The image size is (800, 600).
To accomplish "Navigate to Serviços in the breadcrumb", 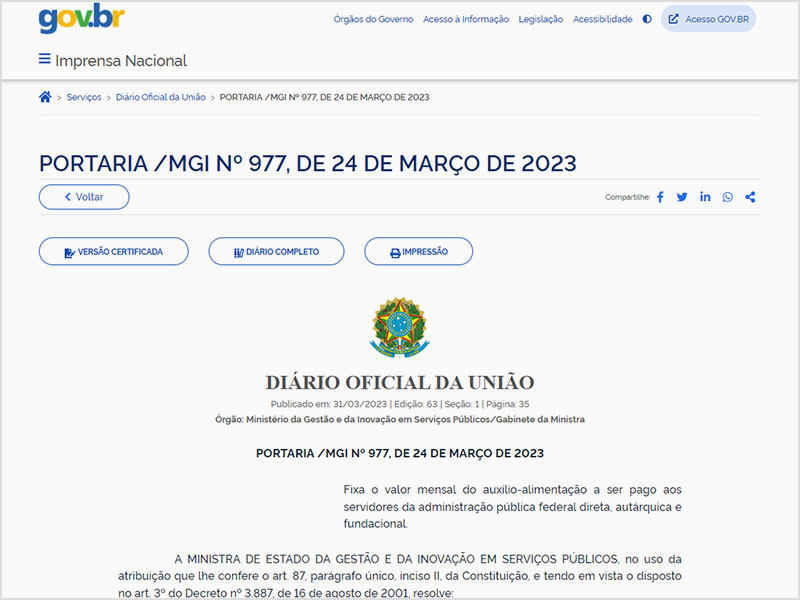I will pyautogui.click(x=84, y=97).
